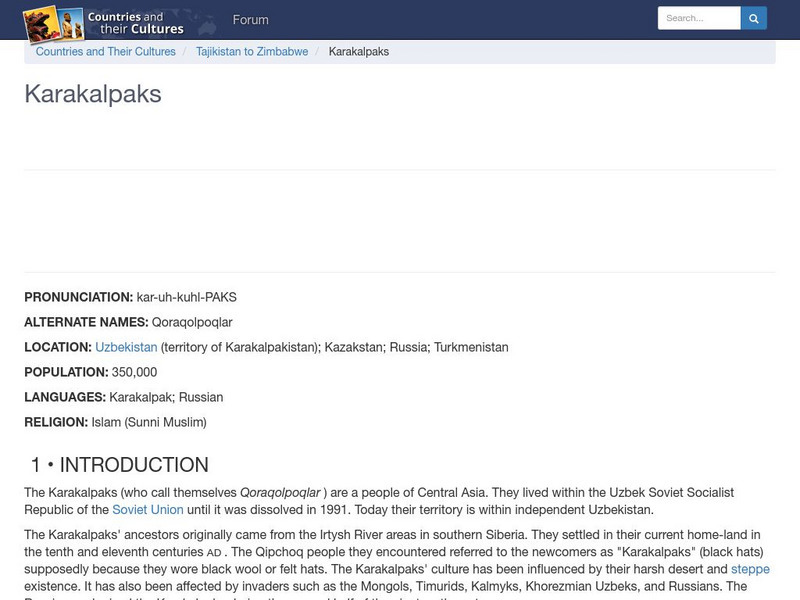Viewport: 800px width, 600px height.
Task: Focus the Search input field
Action: click(x=699, y=18)
